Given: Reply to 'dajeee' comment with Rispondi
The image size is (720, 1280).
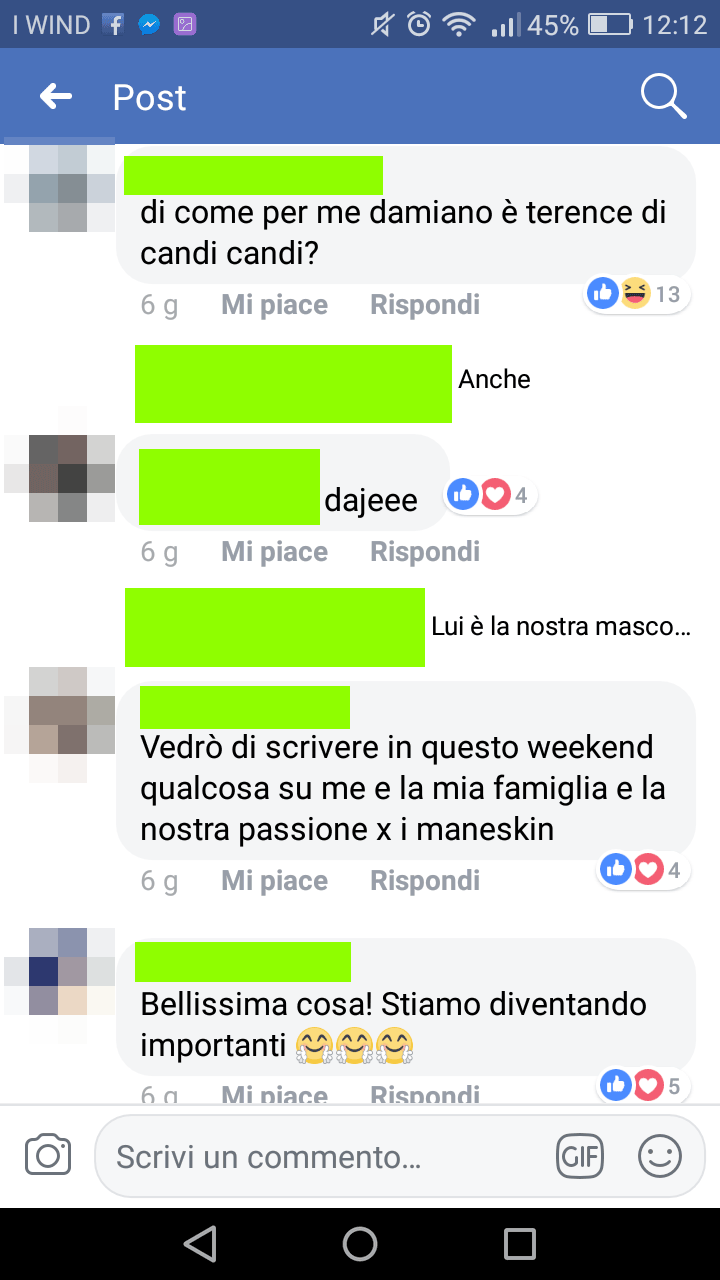Looking at the screenshot, I should point(425,551).
